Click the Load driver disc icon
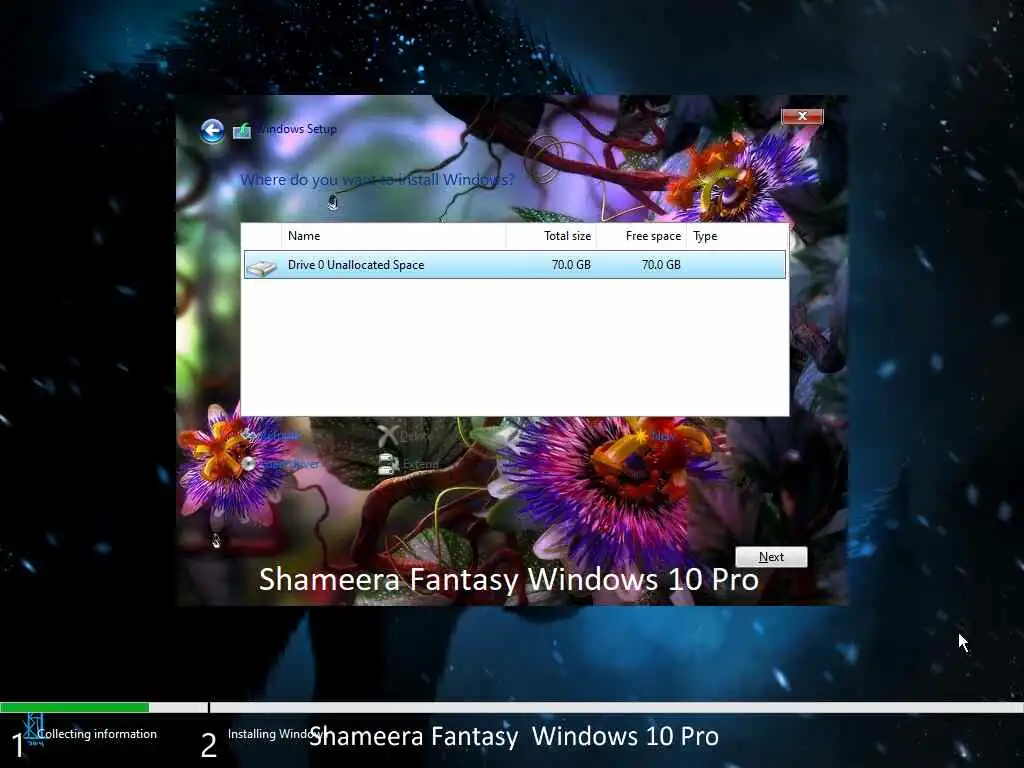 point(248,464)
